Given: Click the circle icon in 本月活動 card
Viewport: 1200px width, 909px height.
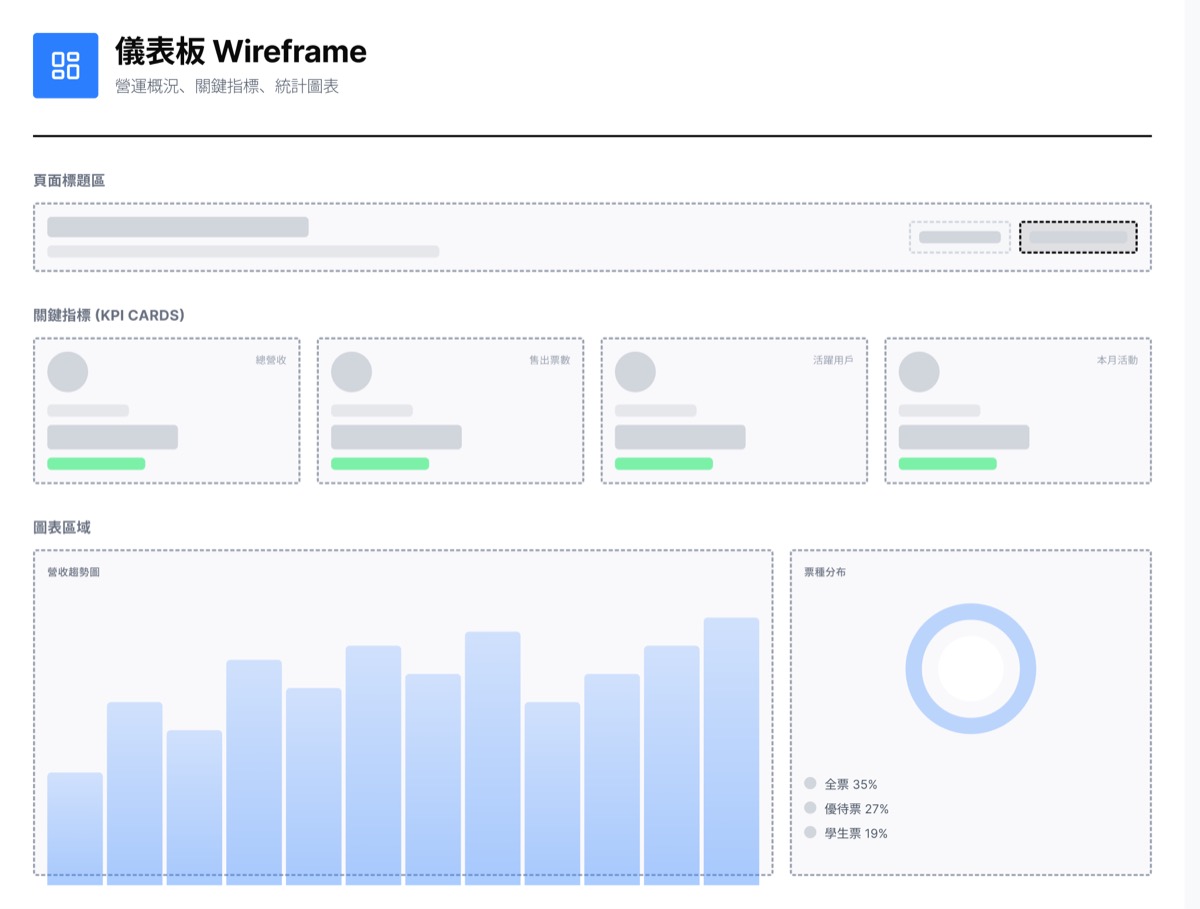Looking at the screenshot, I should click(x=919, y=372).
